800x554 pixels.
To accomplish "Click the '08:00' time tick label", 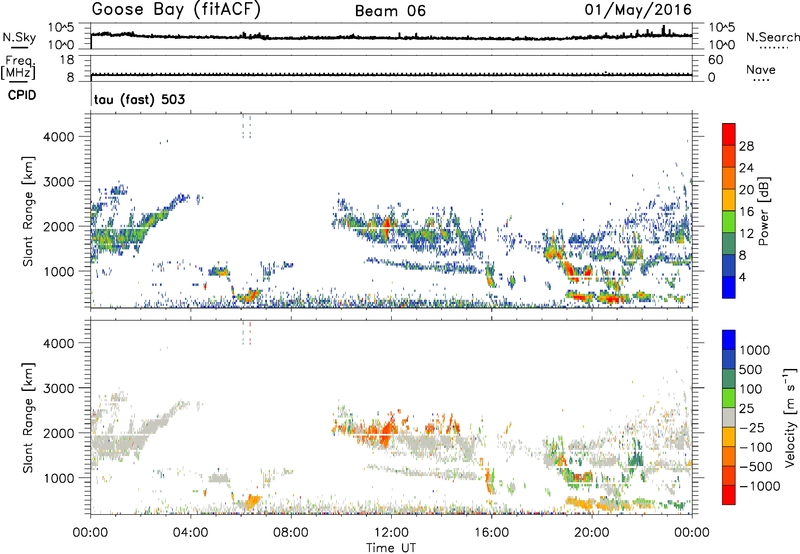I will (291, 533).
